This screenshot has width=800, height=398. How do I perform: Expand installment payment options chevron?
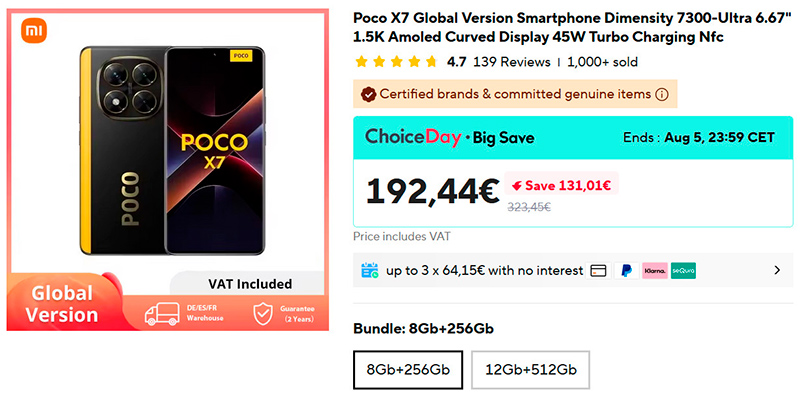777,270
